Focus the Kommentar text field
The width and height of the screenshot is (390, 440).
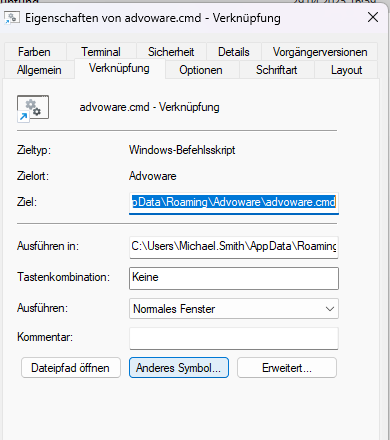234,338
